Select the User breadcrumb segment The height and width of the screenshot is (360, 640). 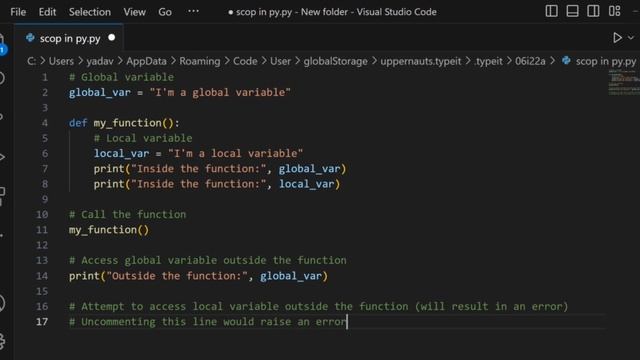click(x=280, y=61)
